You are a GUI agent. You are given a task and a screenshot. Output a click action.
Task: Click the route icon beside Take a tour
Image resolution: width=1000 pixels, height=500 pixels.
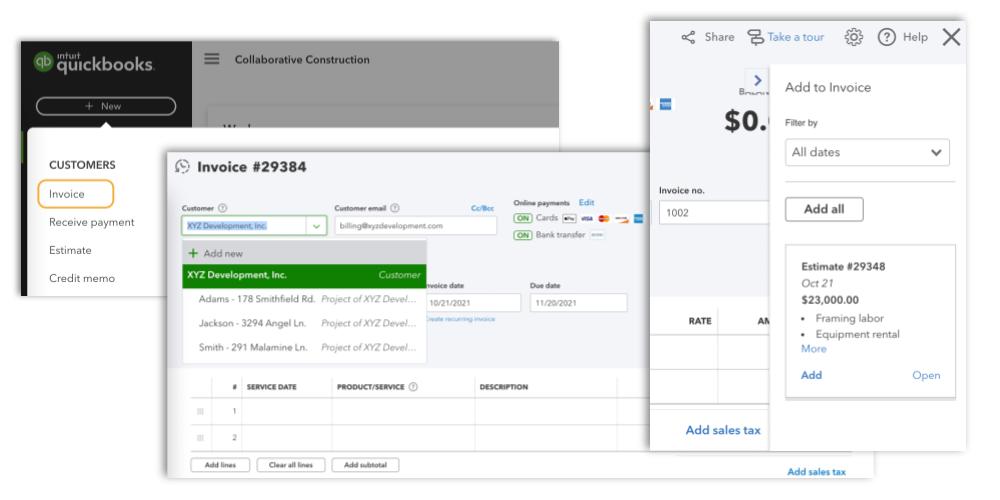tap(756, 37)
